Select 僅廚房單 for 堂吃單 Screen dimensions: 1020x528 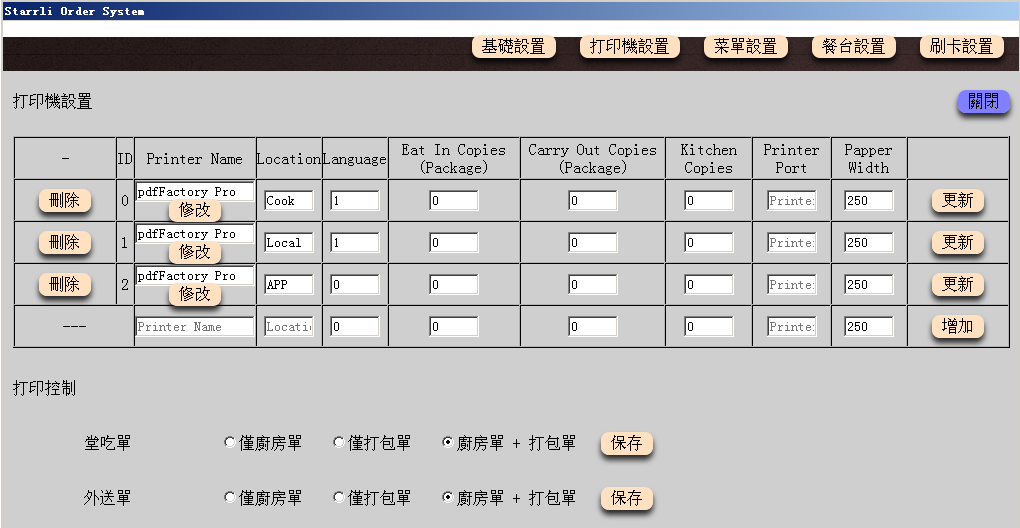231,443
